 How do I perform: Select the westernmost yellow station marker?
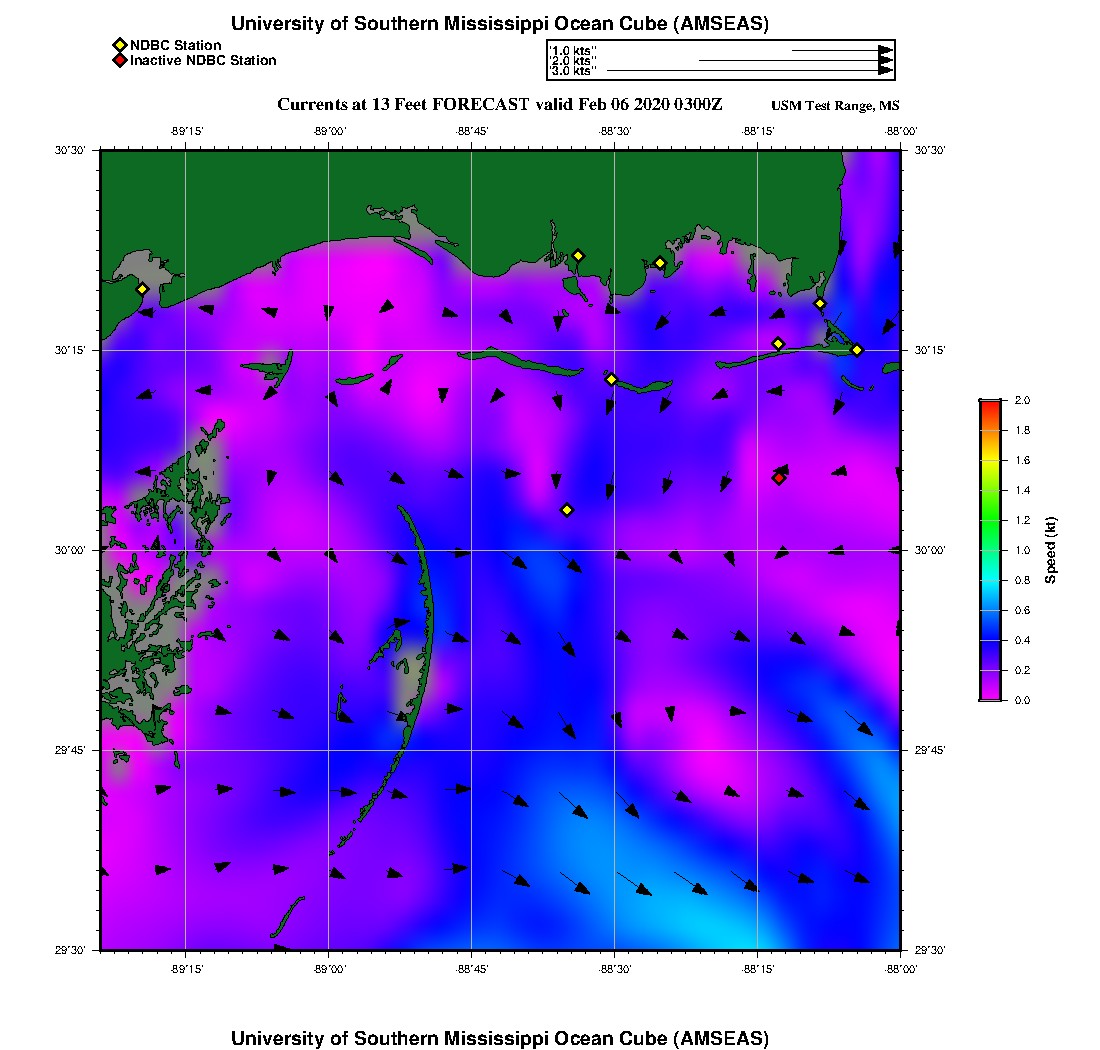(142, 289)
